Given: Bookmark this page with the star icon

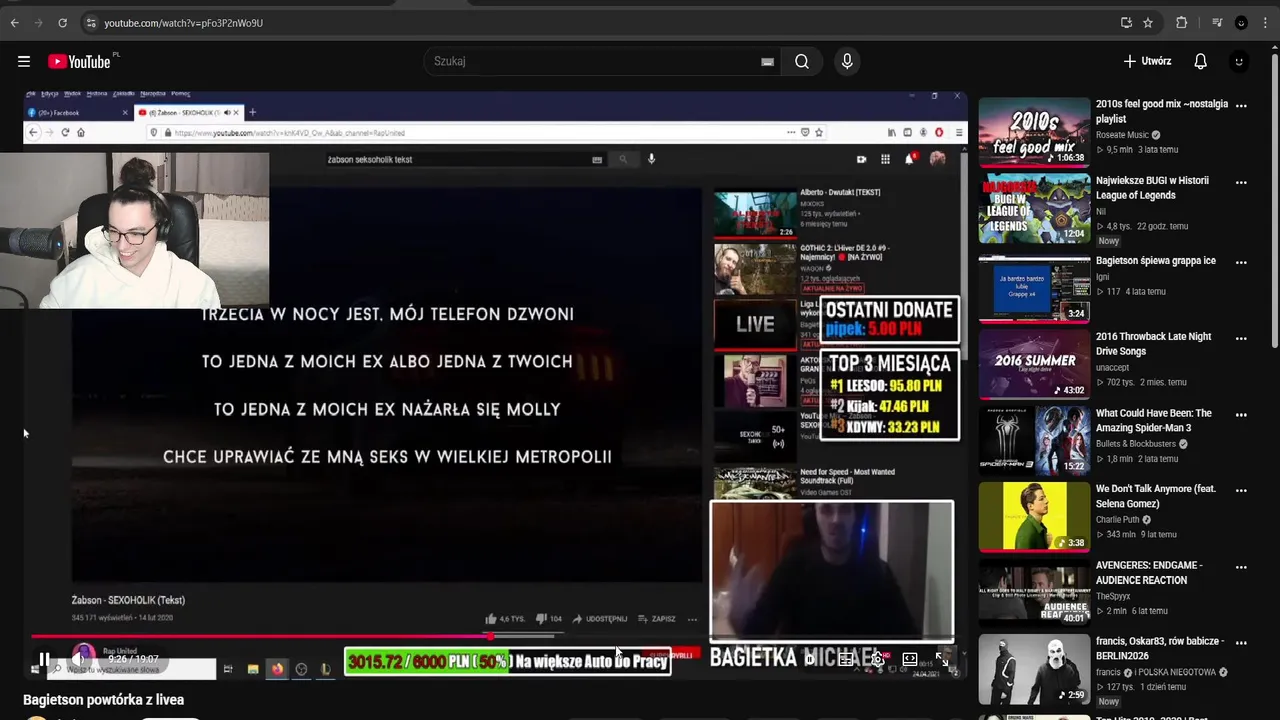Looking at the screenshot, I should (1148, 22).
